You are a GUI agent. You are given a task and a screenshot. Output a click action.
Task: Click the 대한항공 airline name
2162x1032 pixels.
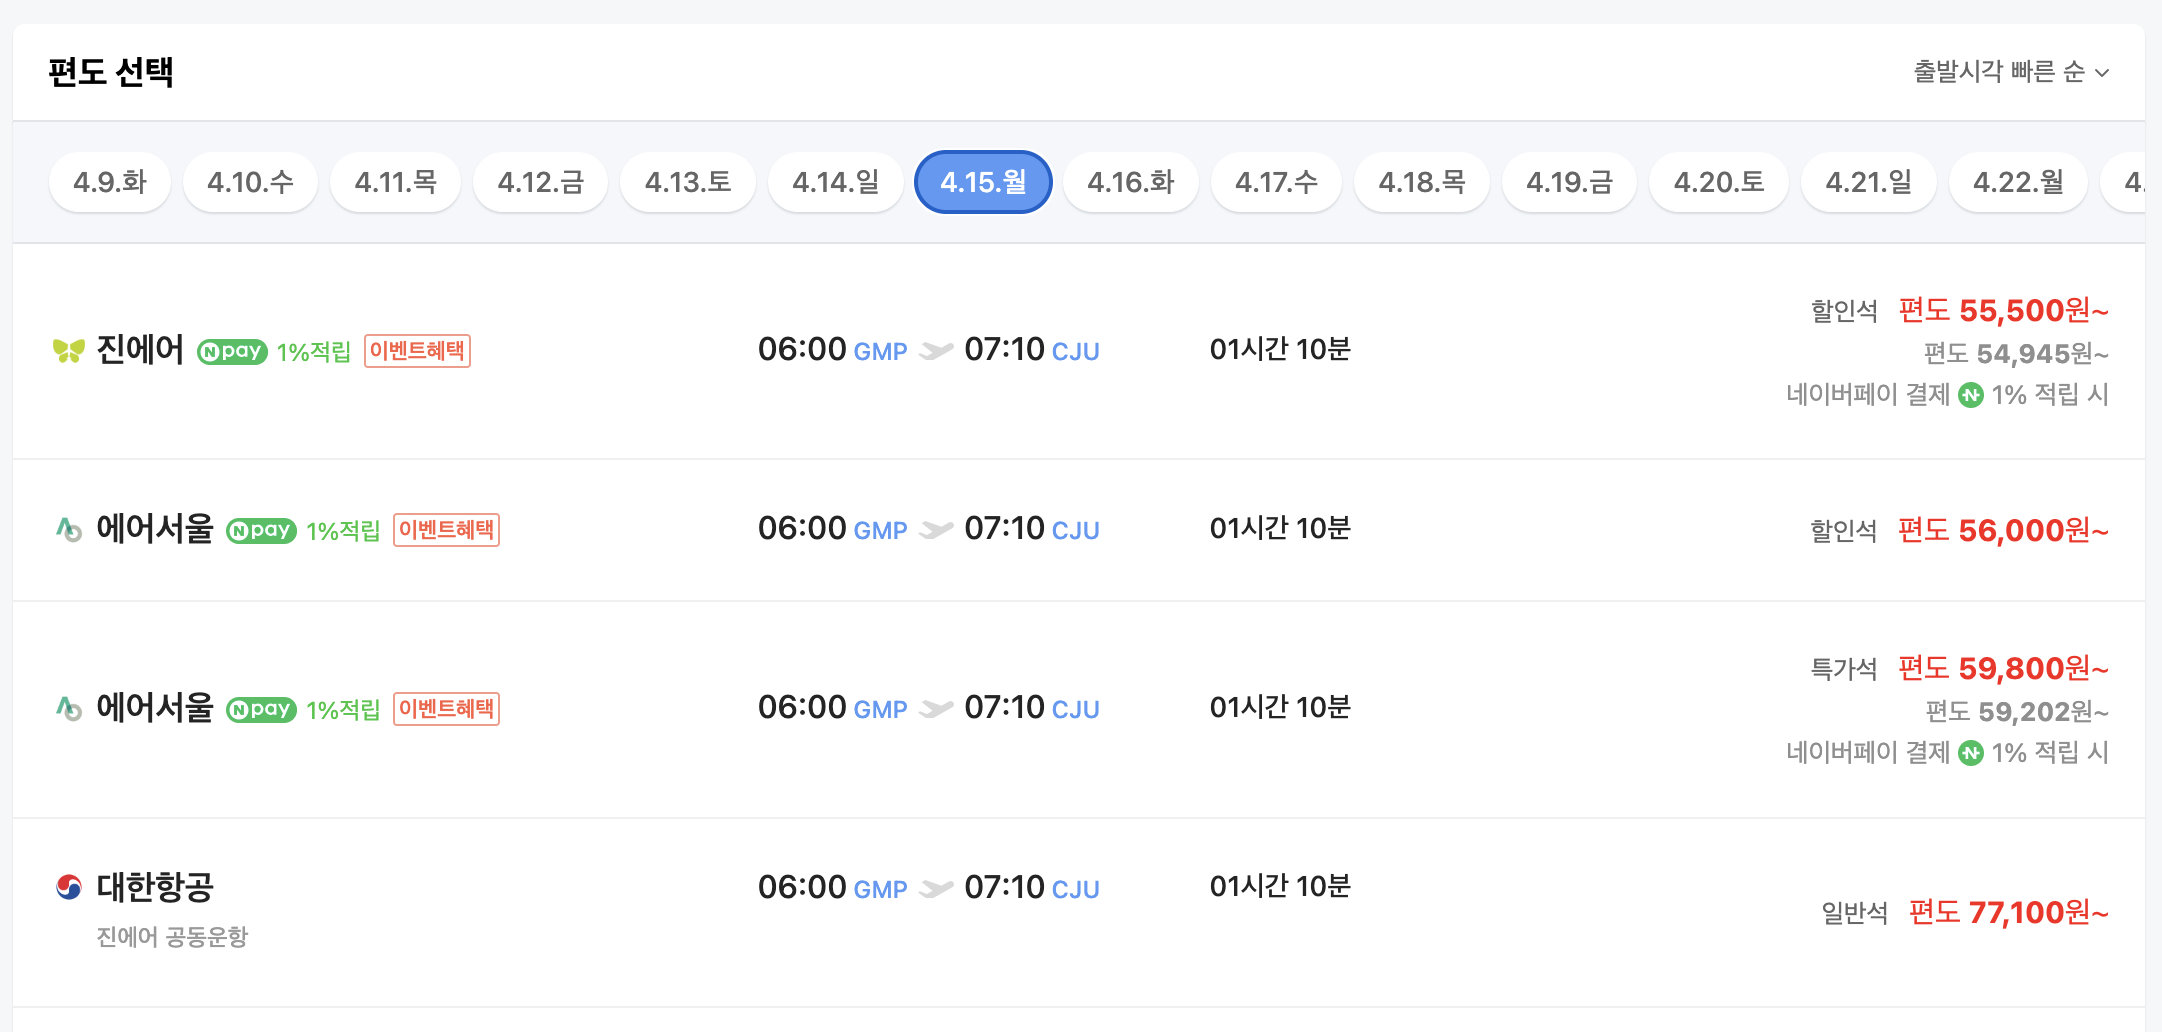click(x=155, y=887)
